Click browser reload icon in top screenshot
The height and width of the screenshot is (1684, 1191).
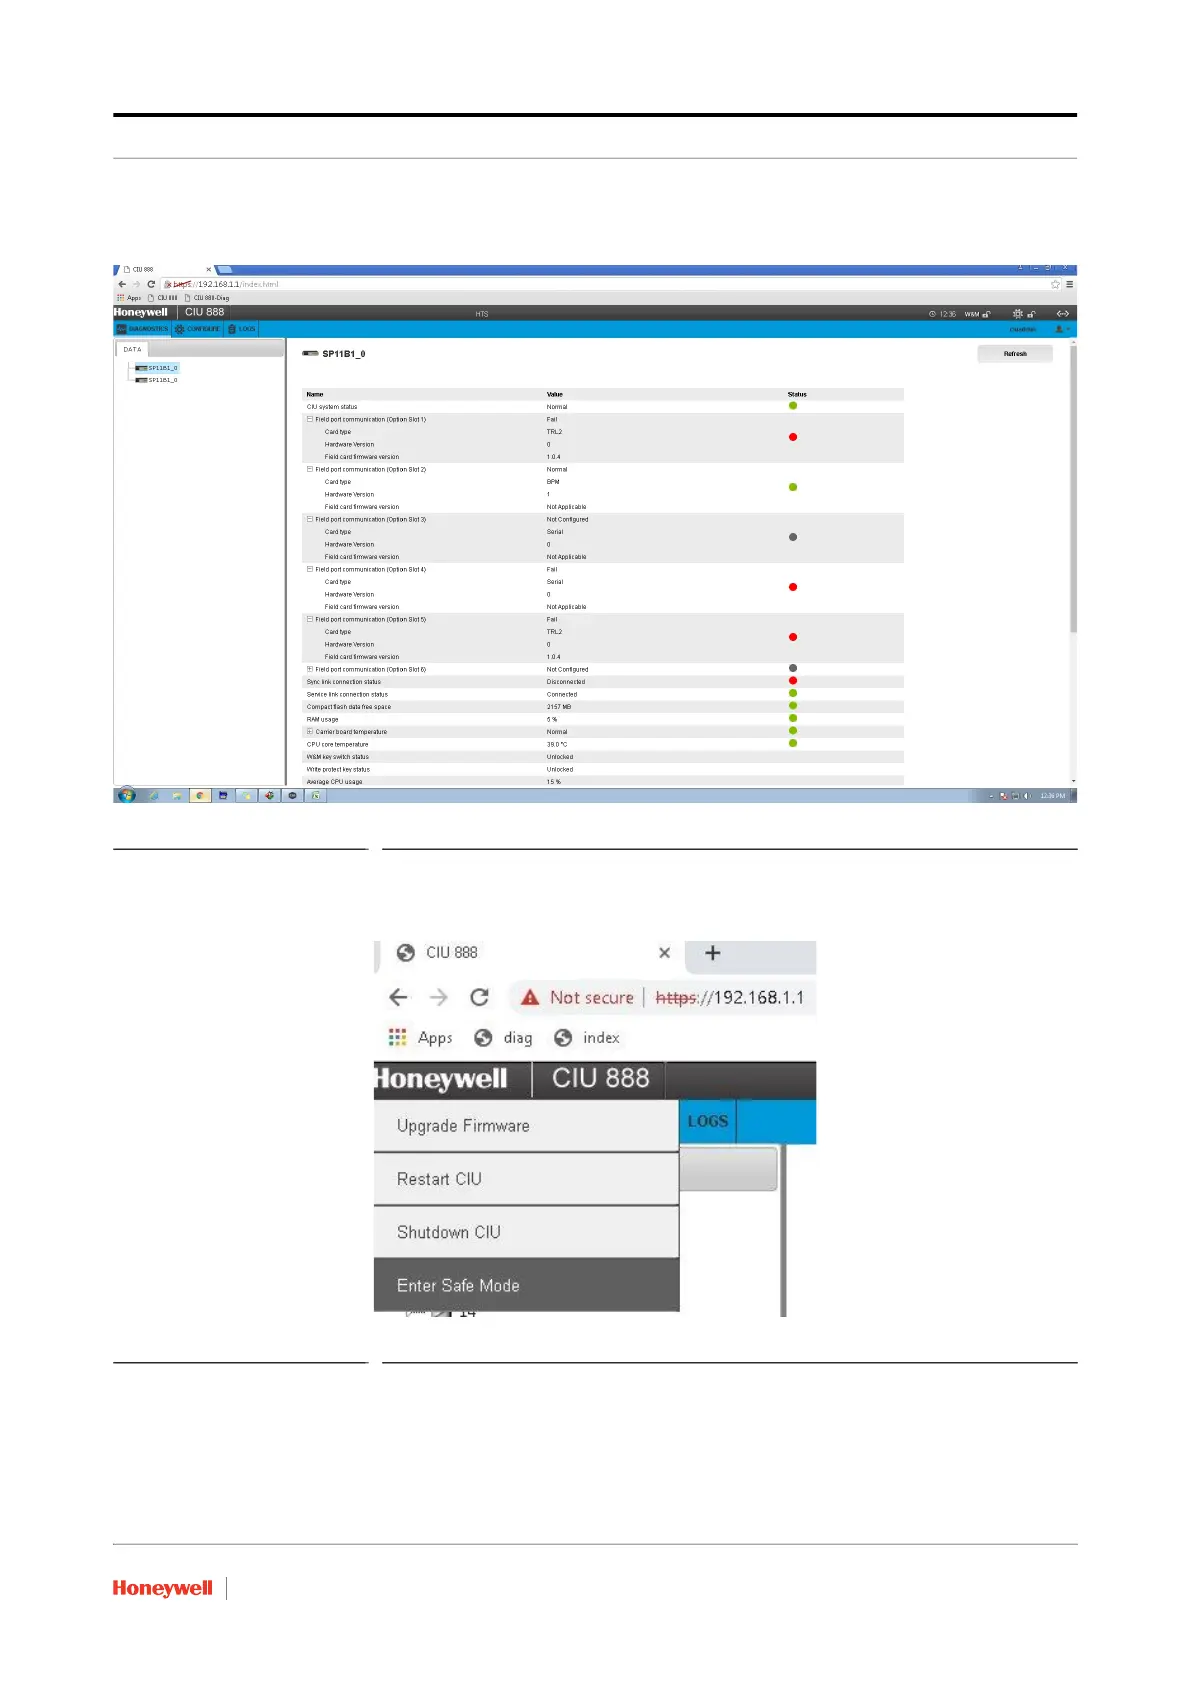click(x=151, y=284)
